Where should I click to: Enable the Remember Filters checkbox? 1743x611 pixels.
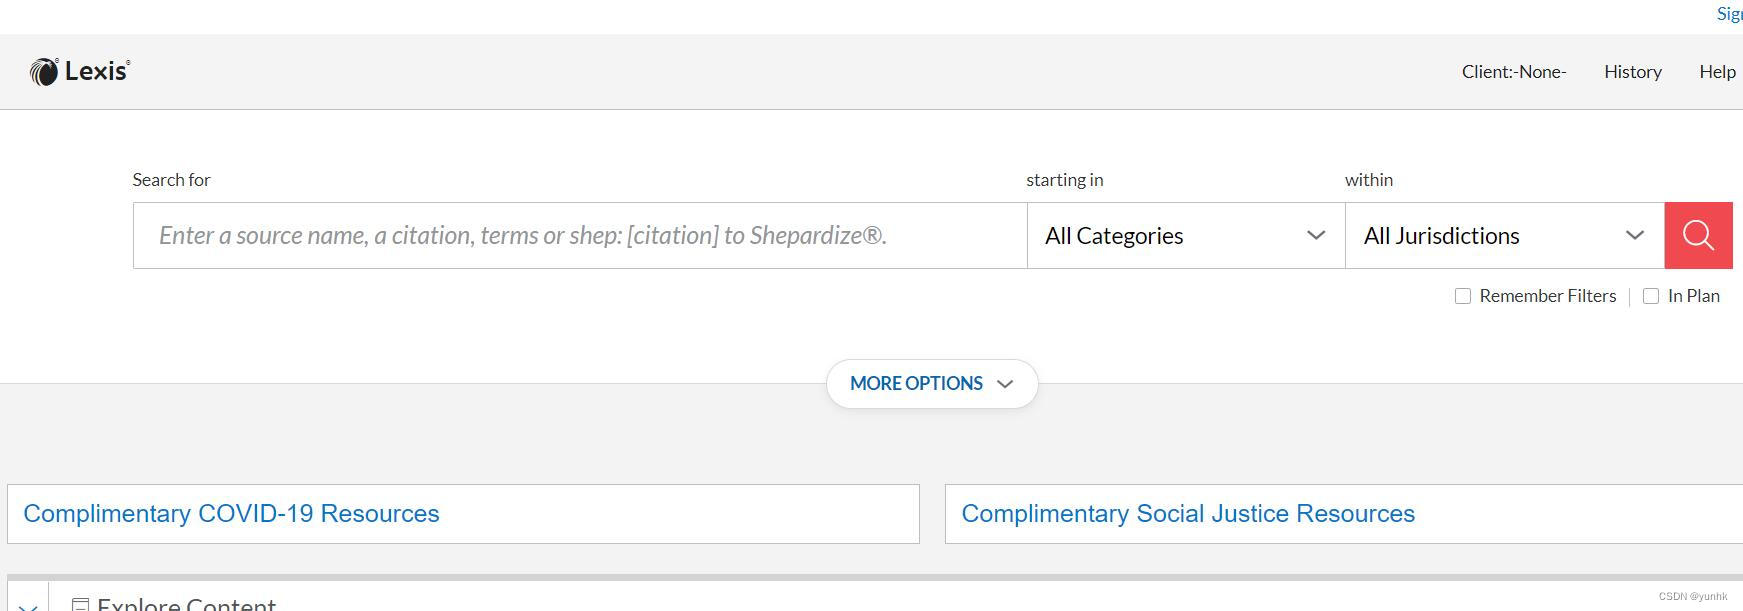(x=1463, y=296)
